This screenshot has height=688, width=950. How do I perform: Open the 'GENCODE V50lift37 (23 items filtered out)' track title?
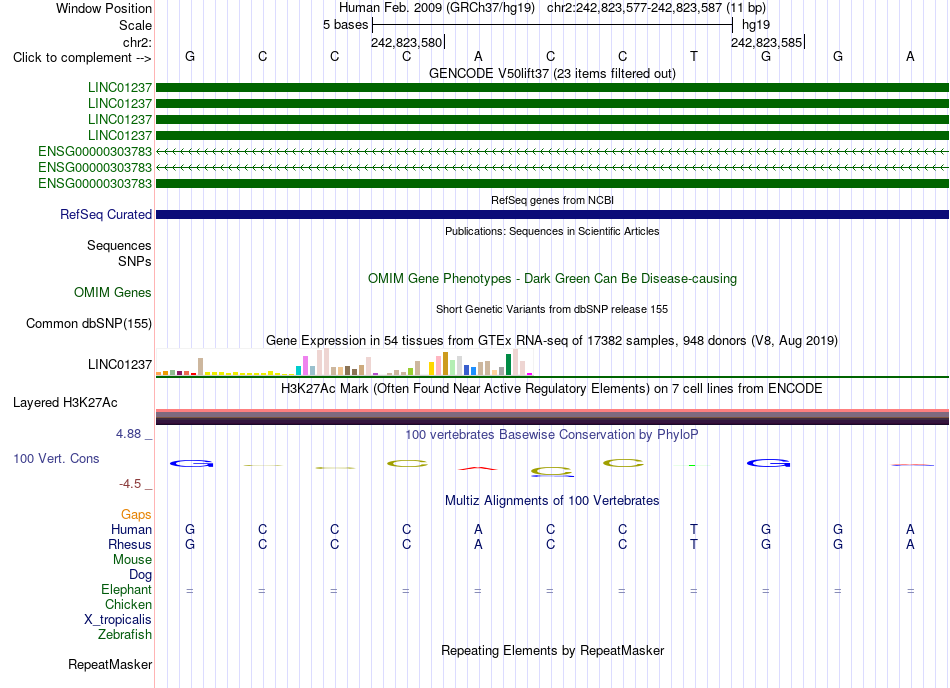click(552, 73)
